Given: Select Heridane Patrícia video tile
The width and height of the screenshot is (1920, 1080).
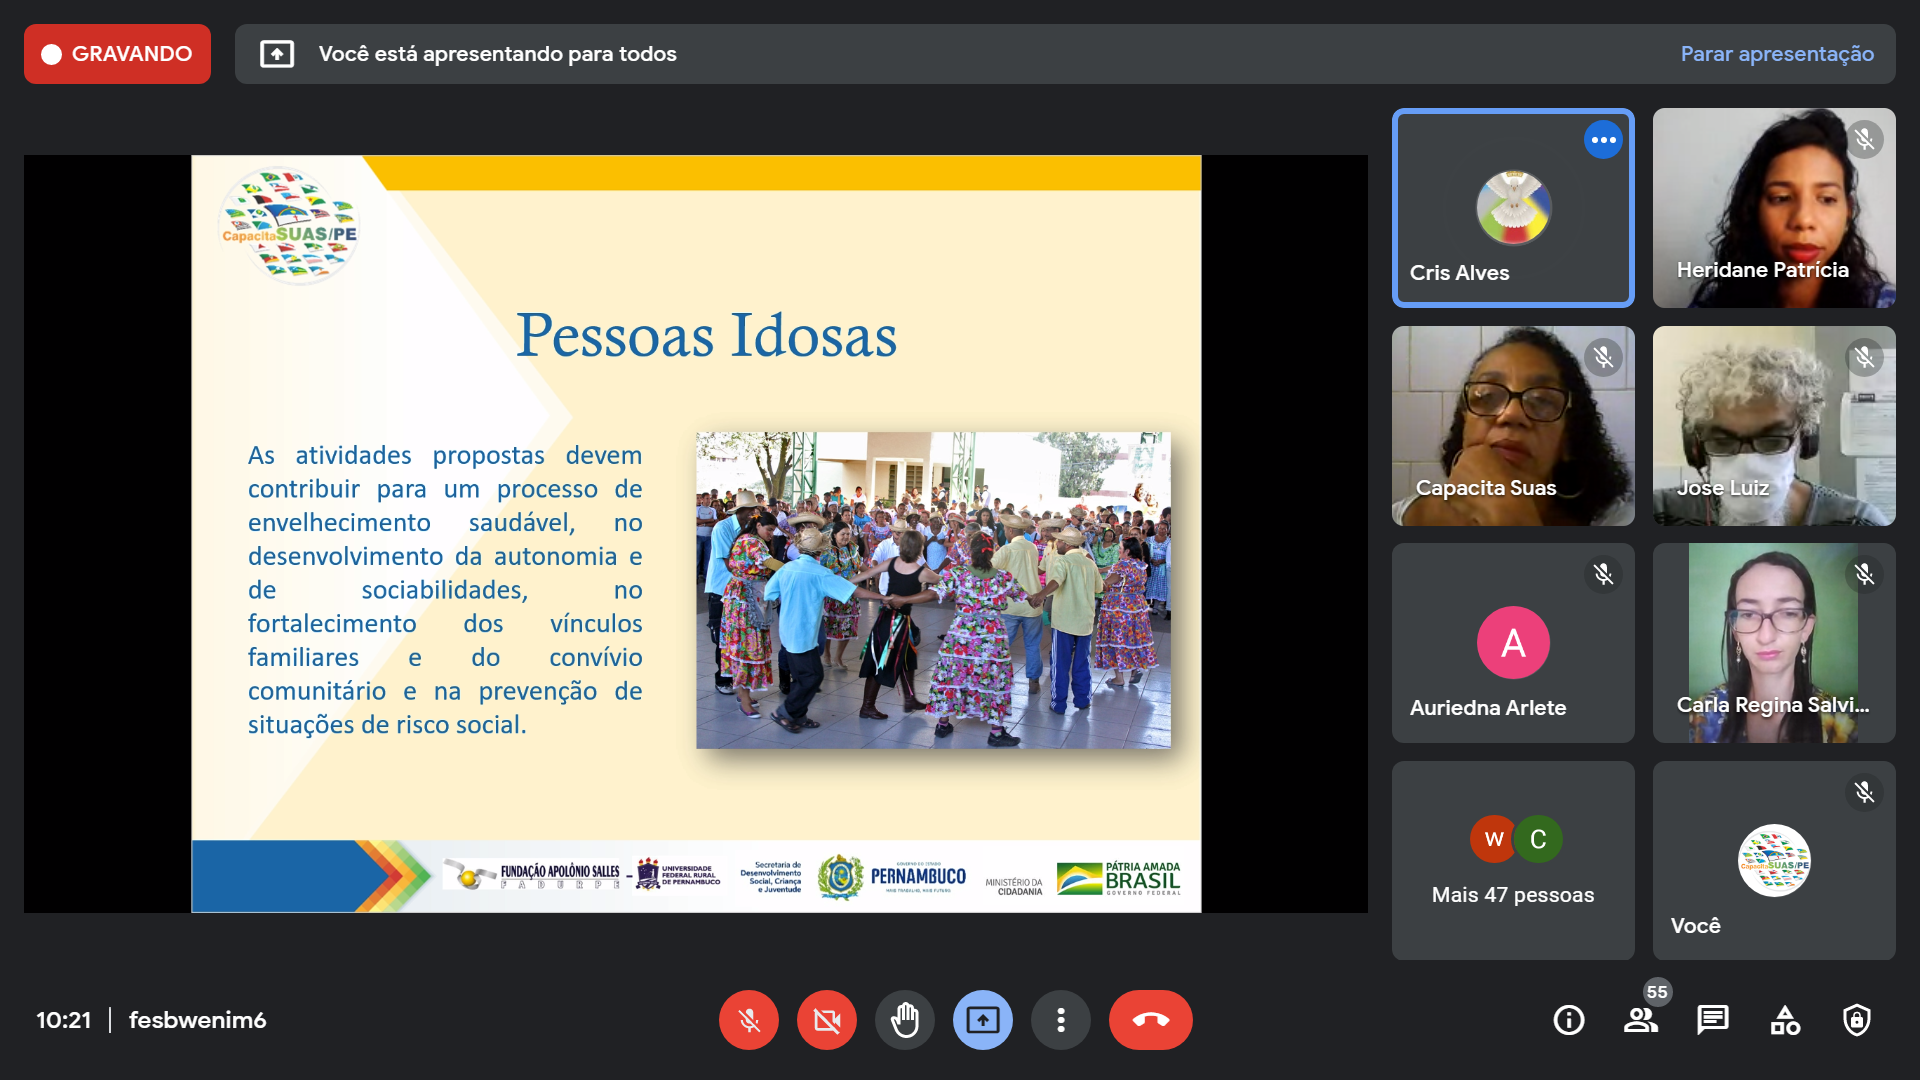Looking at the screenshot, I should tap(1773, 208).
